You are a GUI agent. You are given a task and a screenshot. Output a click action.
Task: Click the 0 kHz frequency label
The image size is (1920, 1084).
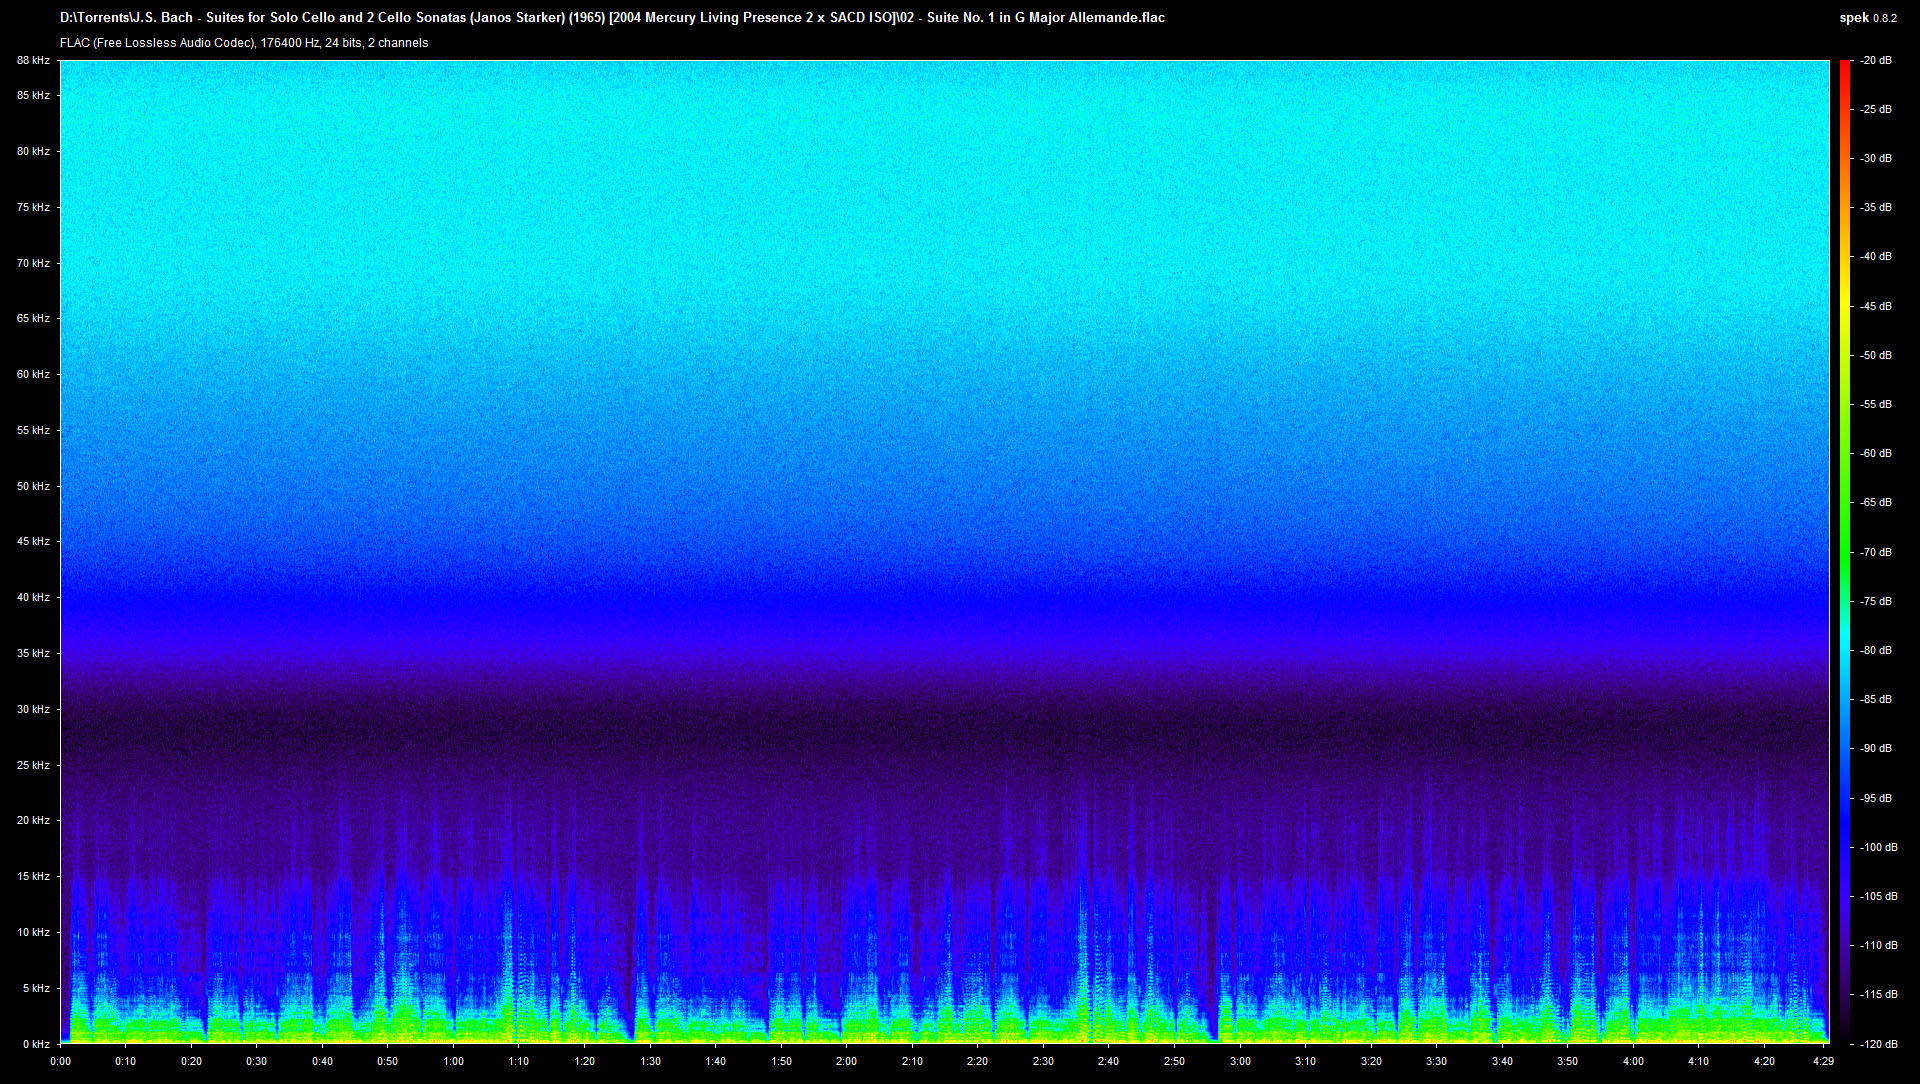click(36, 1044)
